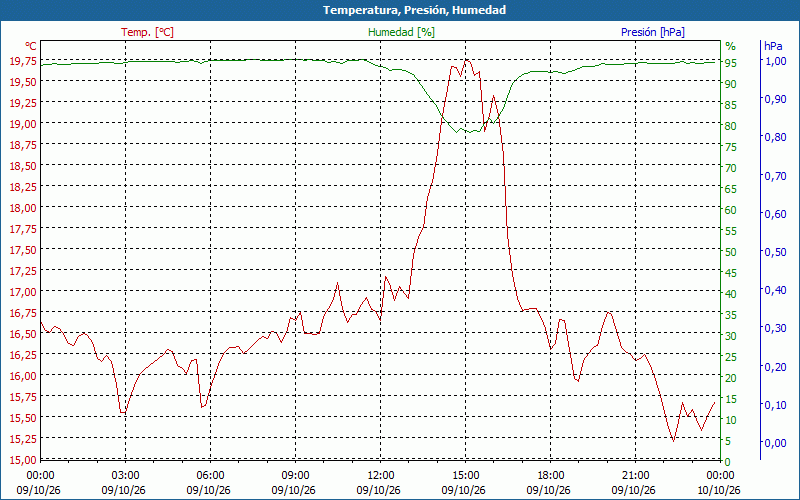Click the red temperature peak near 15:00
The width and height of the screenshot is (800, 500).
click(x=466, y=60)
